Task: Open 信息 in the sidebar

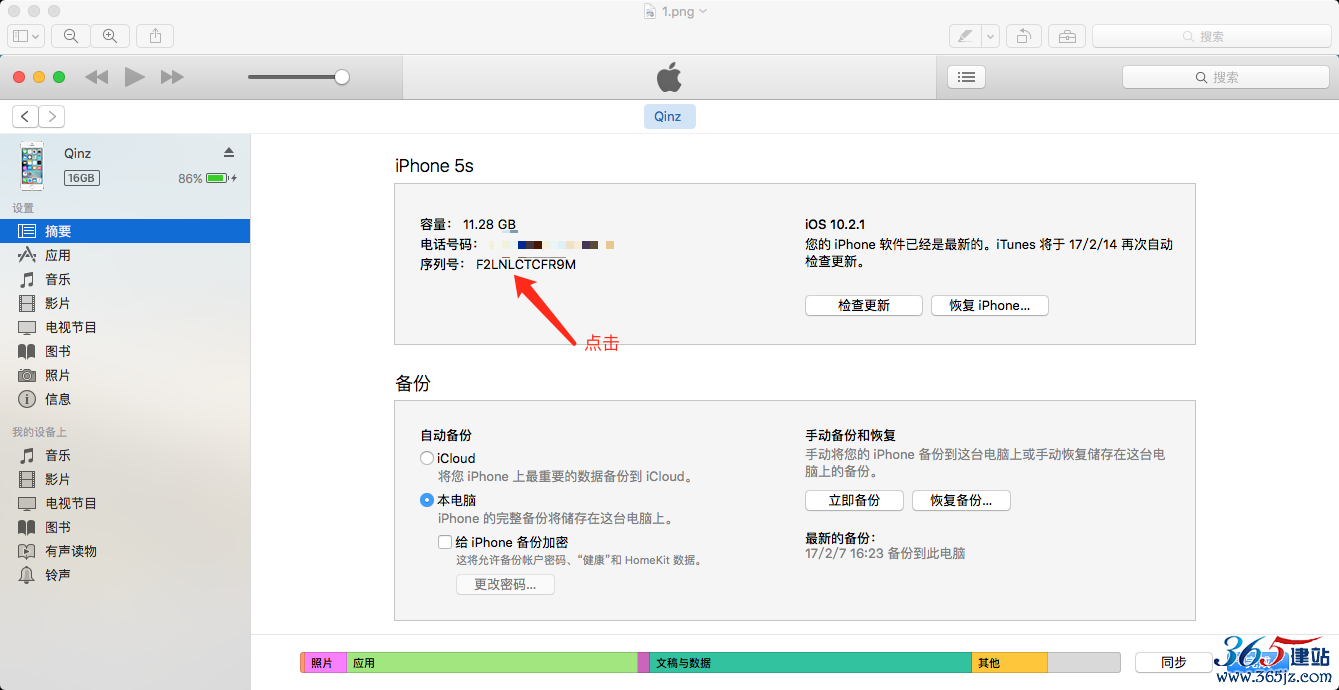Action: (x=125, y=399)
